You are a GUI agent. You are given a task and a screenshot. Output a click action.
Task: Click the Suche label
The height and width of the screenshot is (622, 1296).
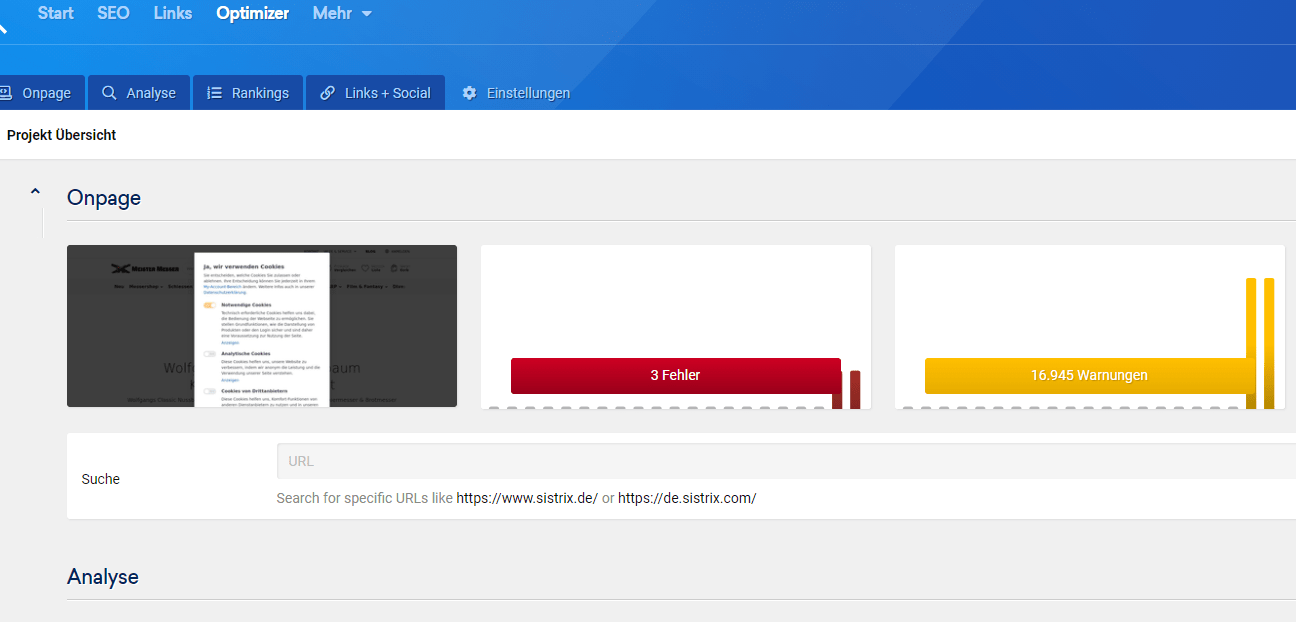coord(100,479)
